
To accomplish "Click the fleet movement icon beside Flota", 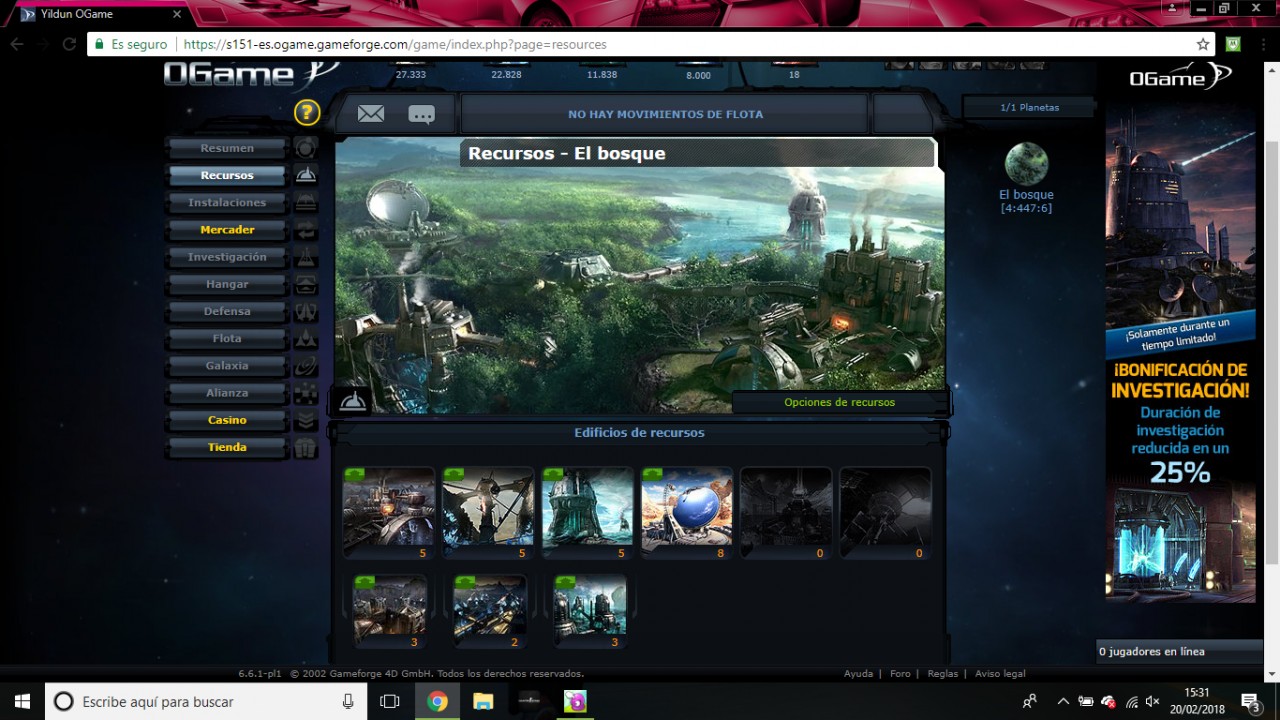I will [306, 338].
